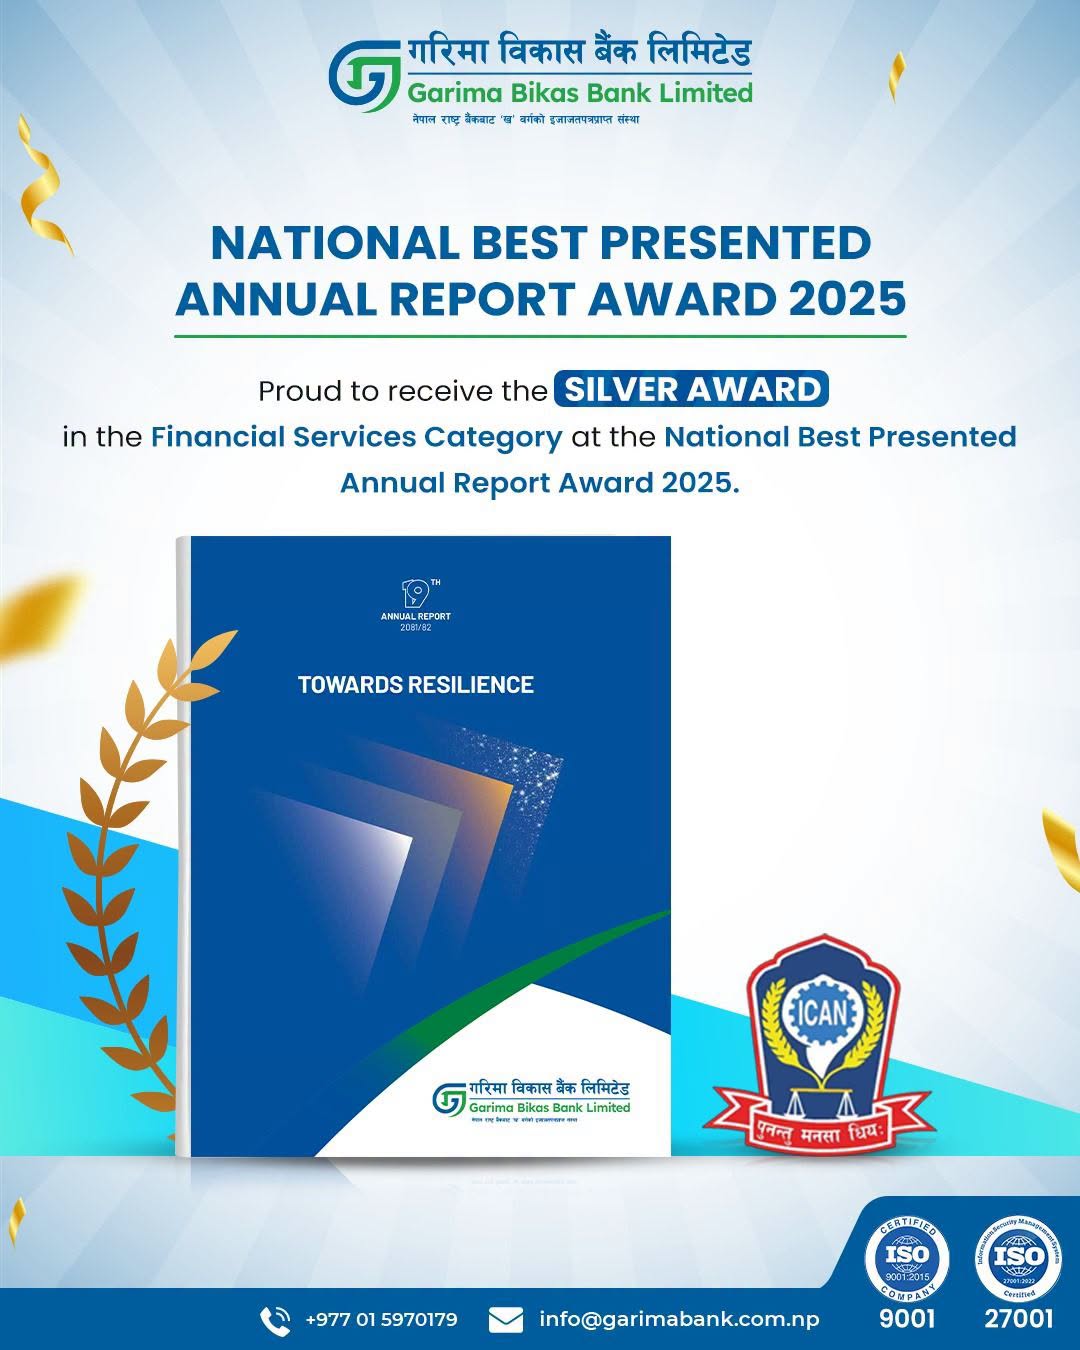
Task: Click the small Garima logo on report cover
Action: [449, 1098]
